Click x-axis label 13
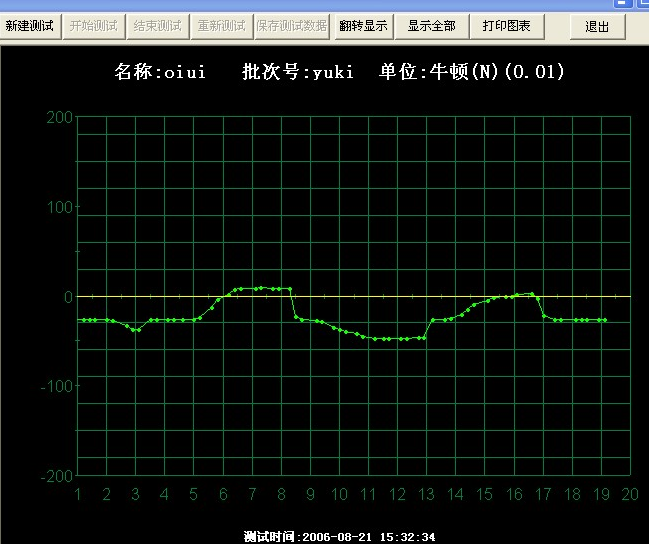The height and width of the screenshot is (544, 649). (426, 494)
